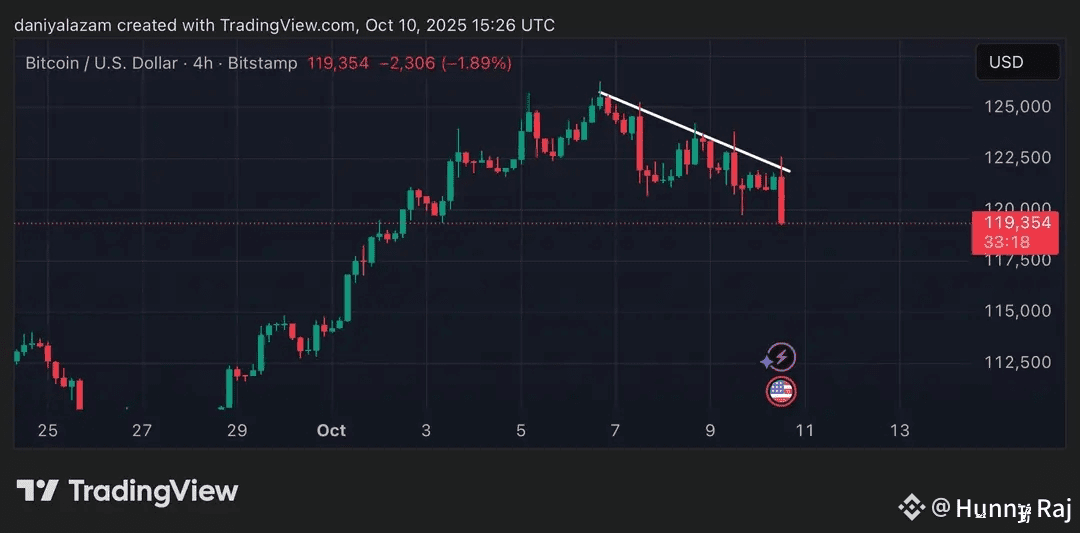Viewport: 1080px width, 533px height.
Task: Click date 25 on the time axis
Action: [47, 430]
